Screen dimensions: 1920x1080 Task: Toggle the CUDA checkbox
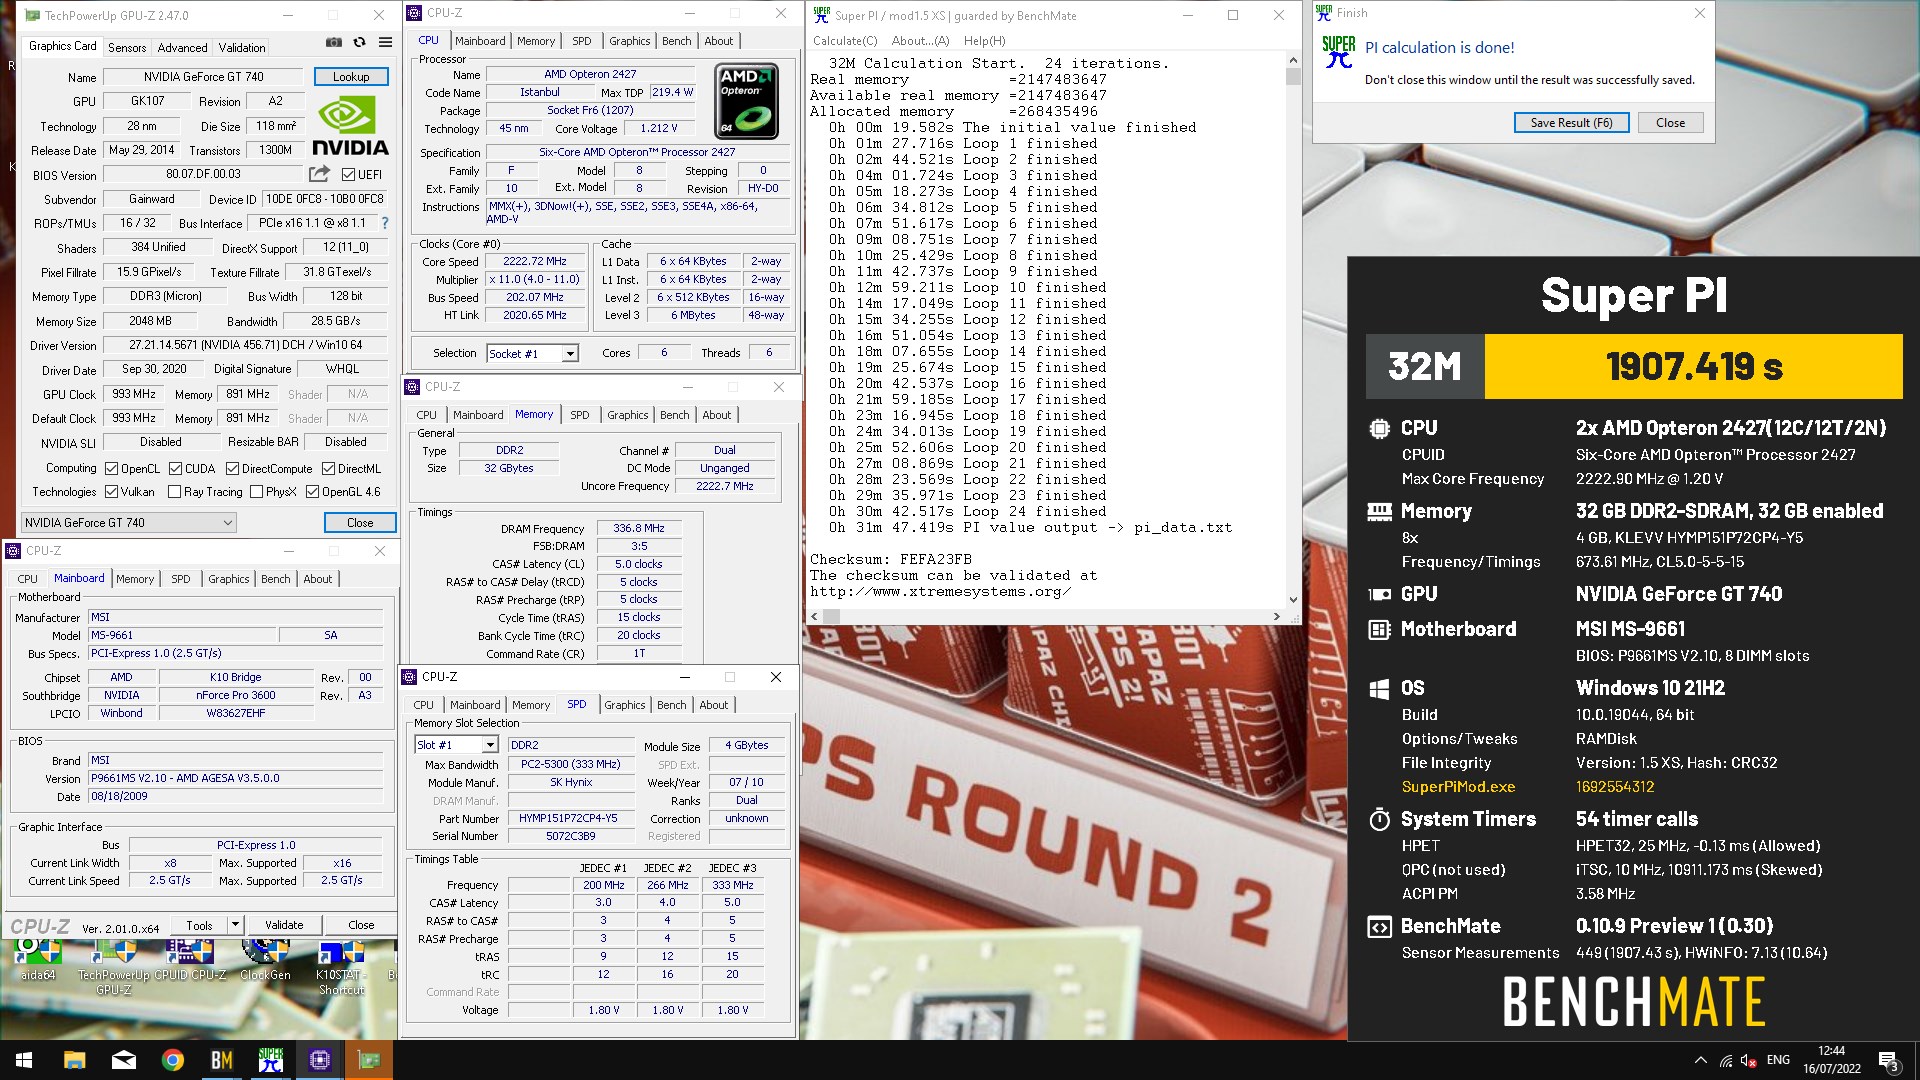tap(175, 468)
